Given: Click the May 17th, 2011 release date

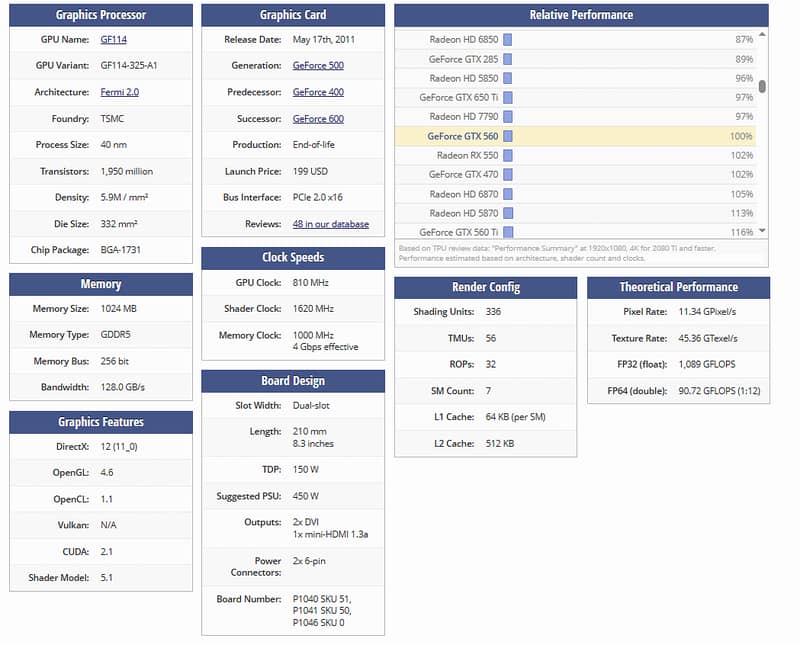Looking at the screenshot, I should tap(323, 39).
